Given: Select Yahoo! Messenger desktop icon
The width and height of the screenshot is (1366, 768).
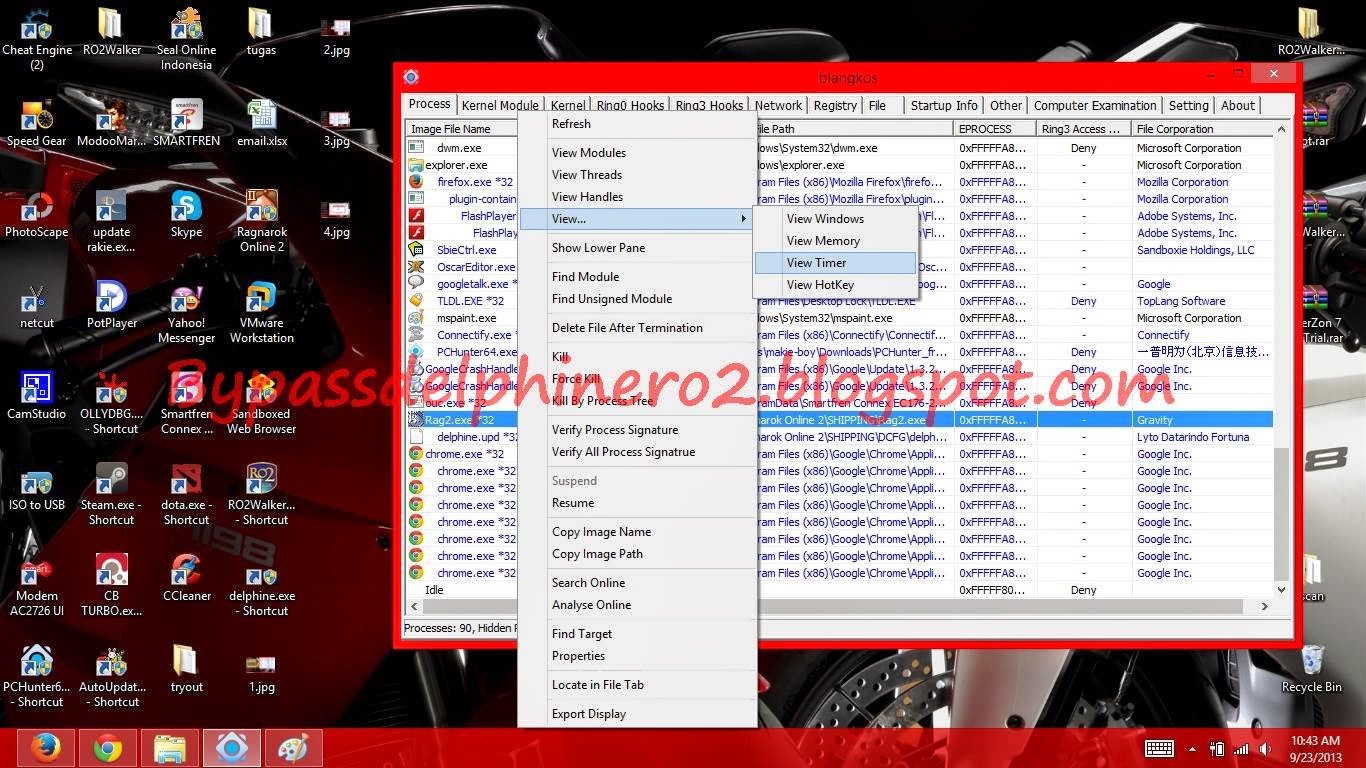Looking at the screenshot, I should pyautogui.click(x=186, y=313).
